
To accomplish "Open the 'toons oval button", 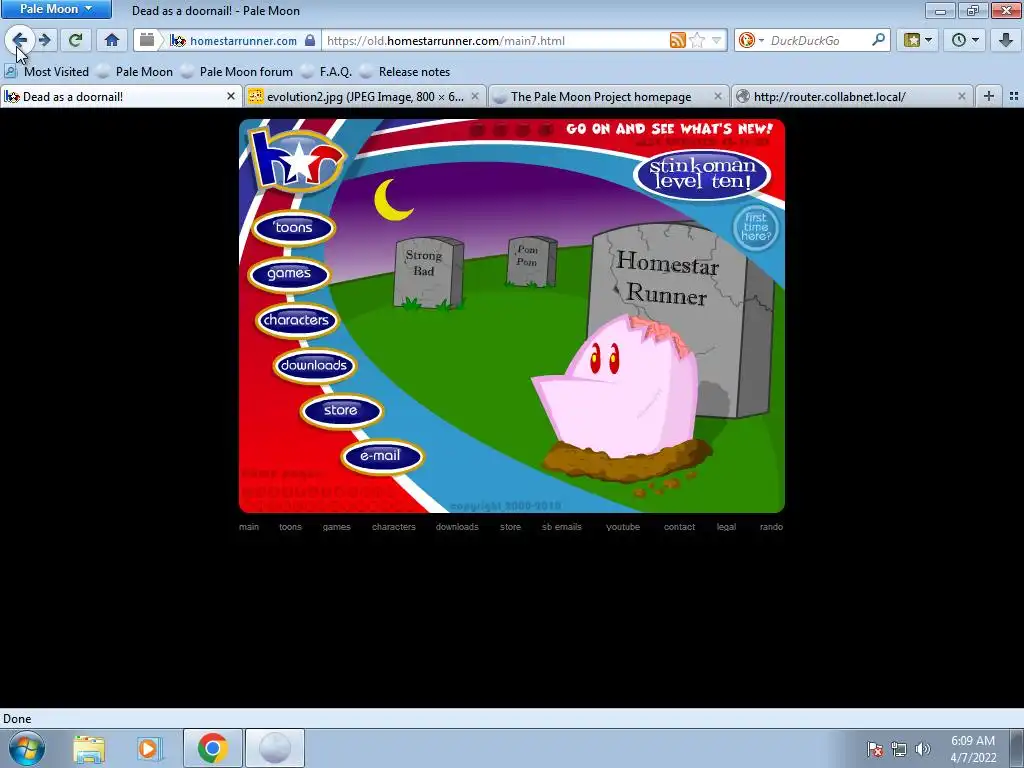I will (293, 228).
